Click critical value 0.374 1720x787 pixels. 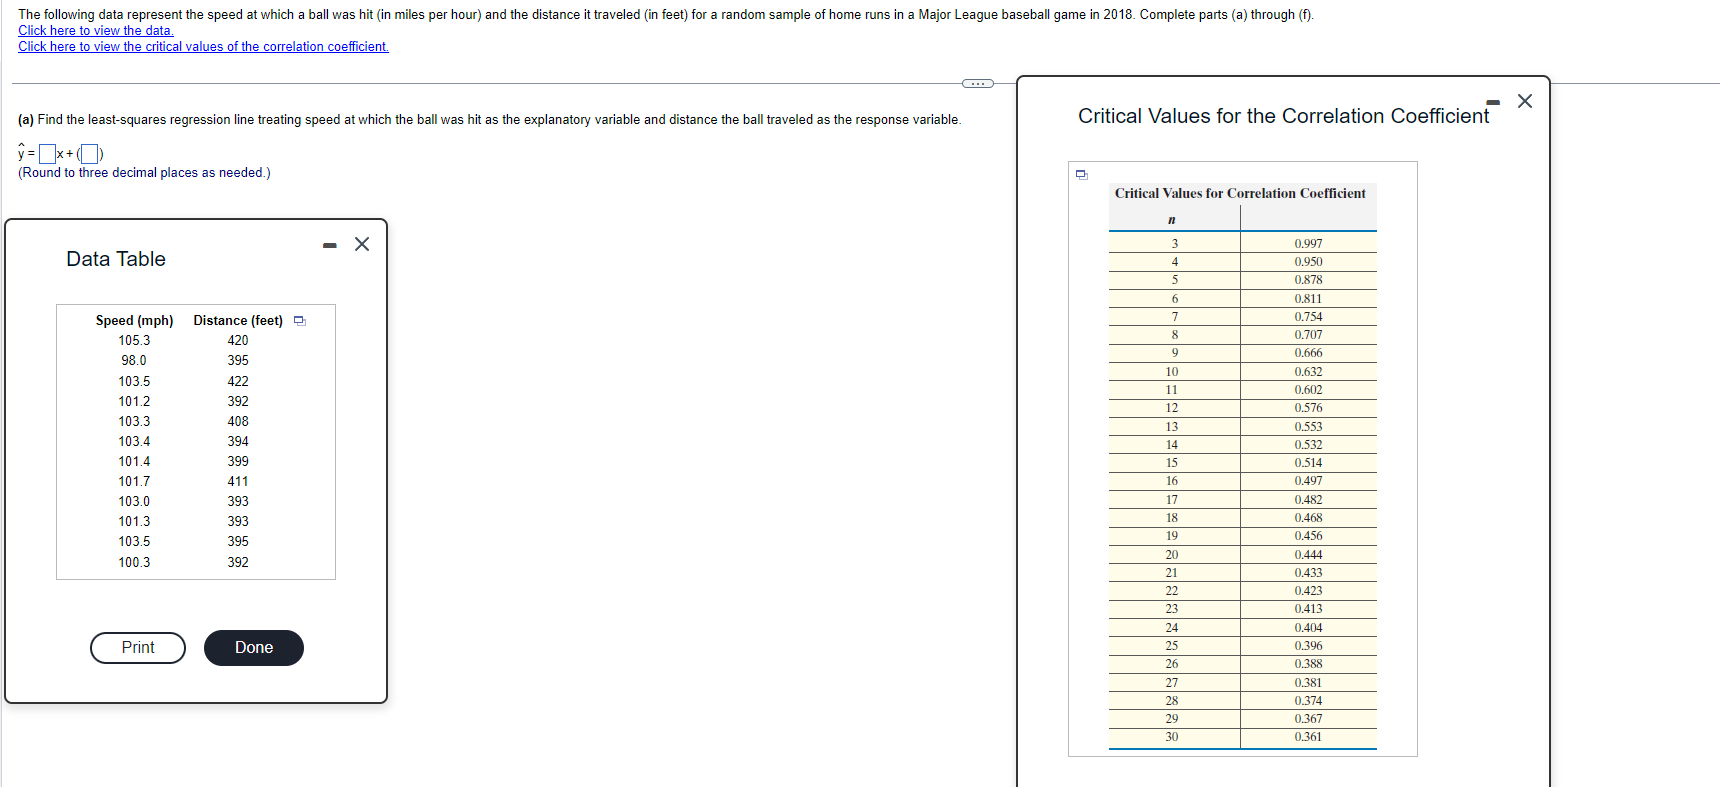(x=1308, y=701)
